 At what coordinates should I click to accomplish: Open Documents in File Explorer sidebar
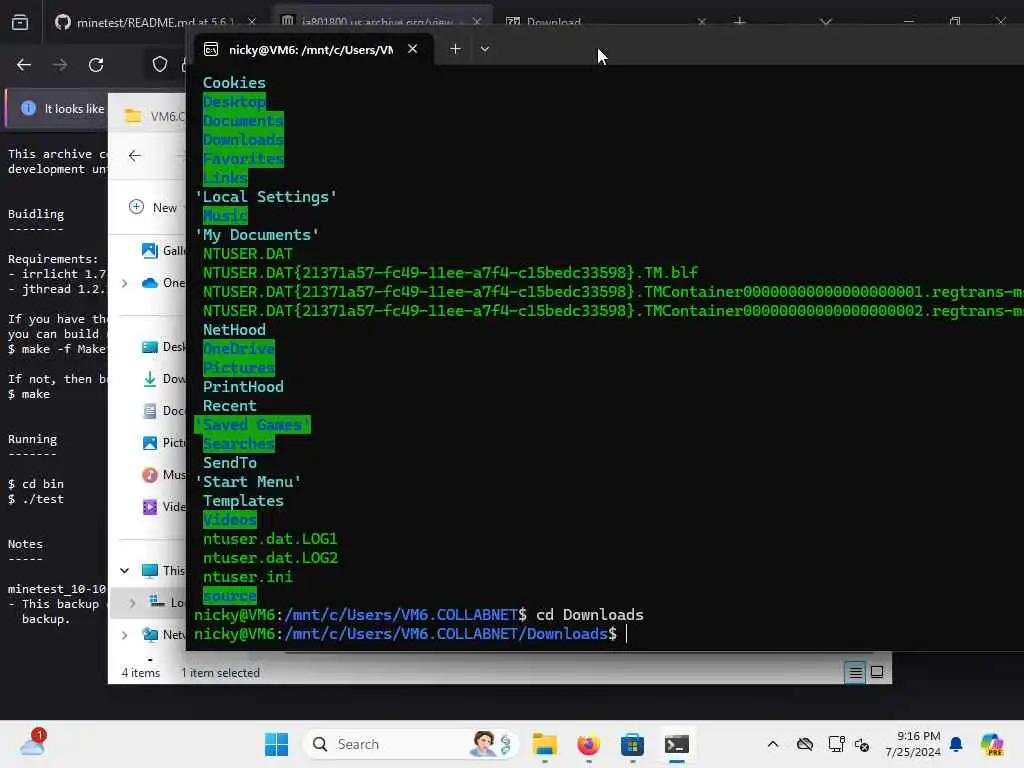coord(163,411)
